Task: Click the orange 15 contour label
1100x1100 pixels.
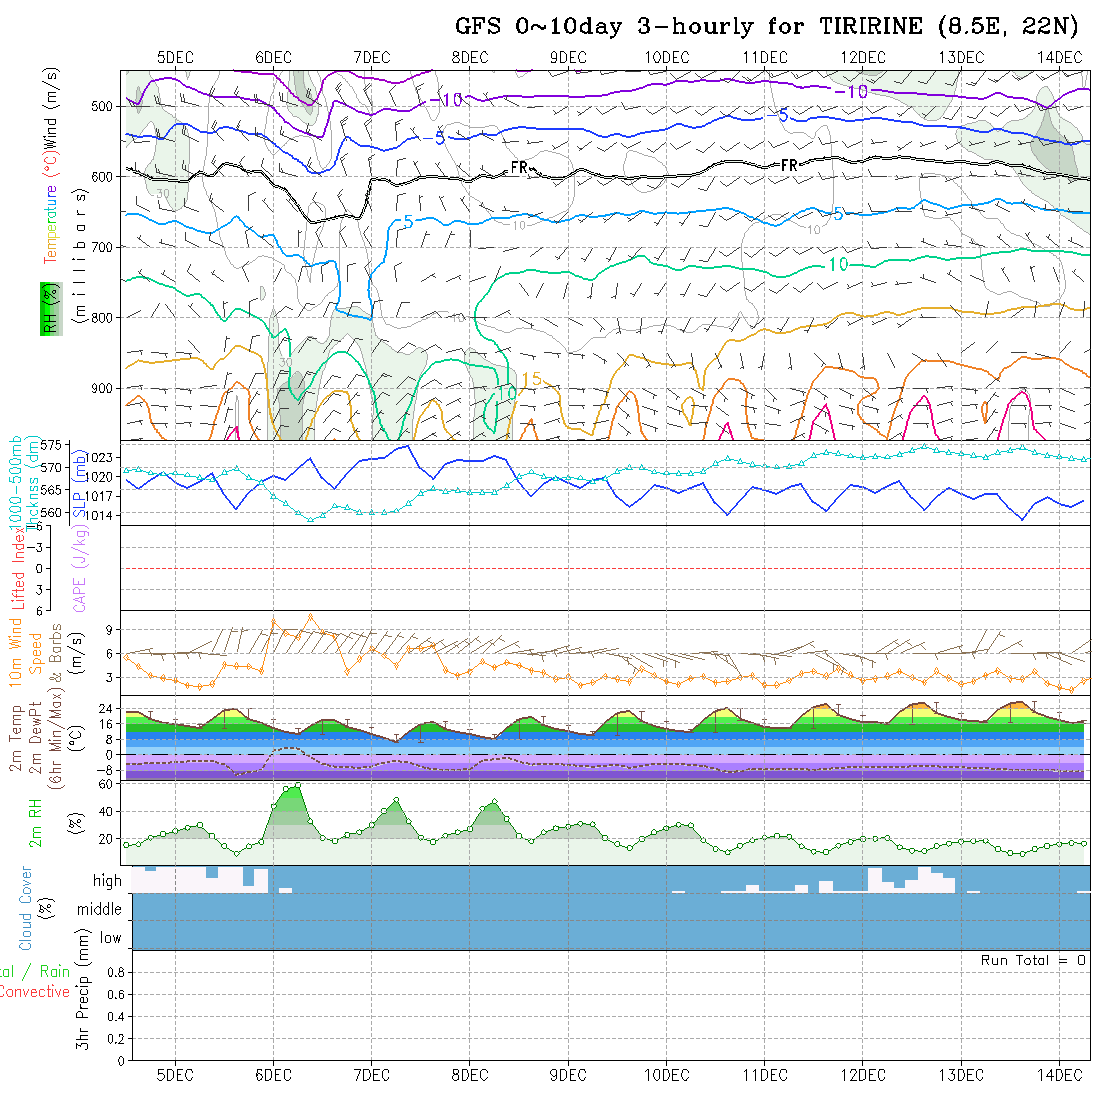Action: pos(532,380)
